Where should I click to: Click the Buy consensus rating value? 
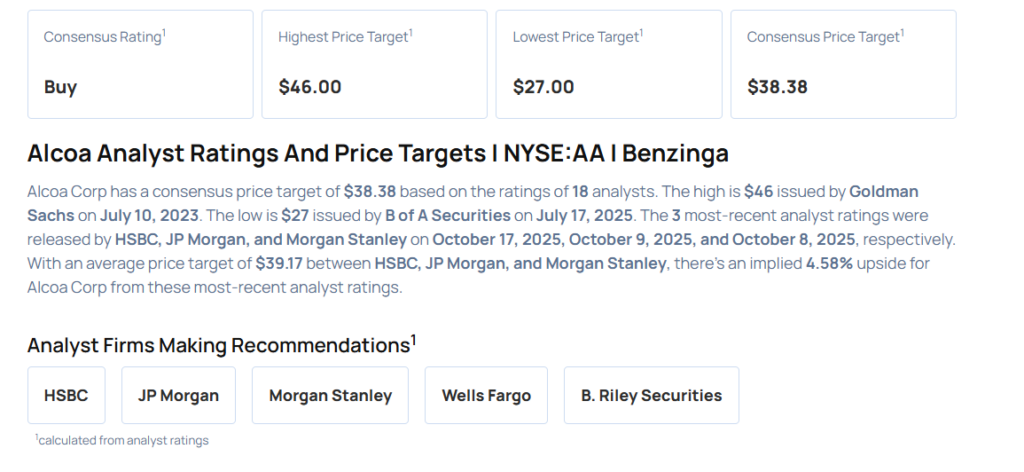[x=60, y=87]
